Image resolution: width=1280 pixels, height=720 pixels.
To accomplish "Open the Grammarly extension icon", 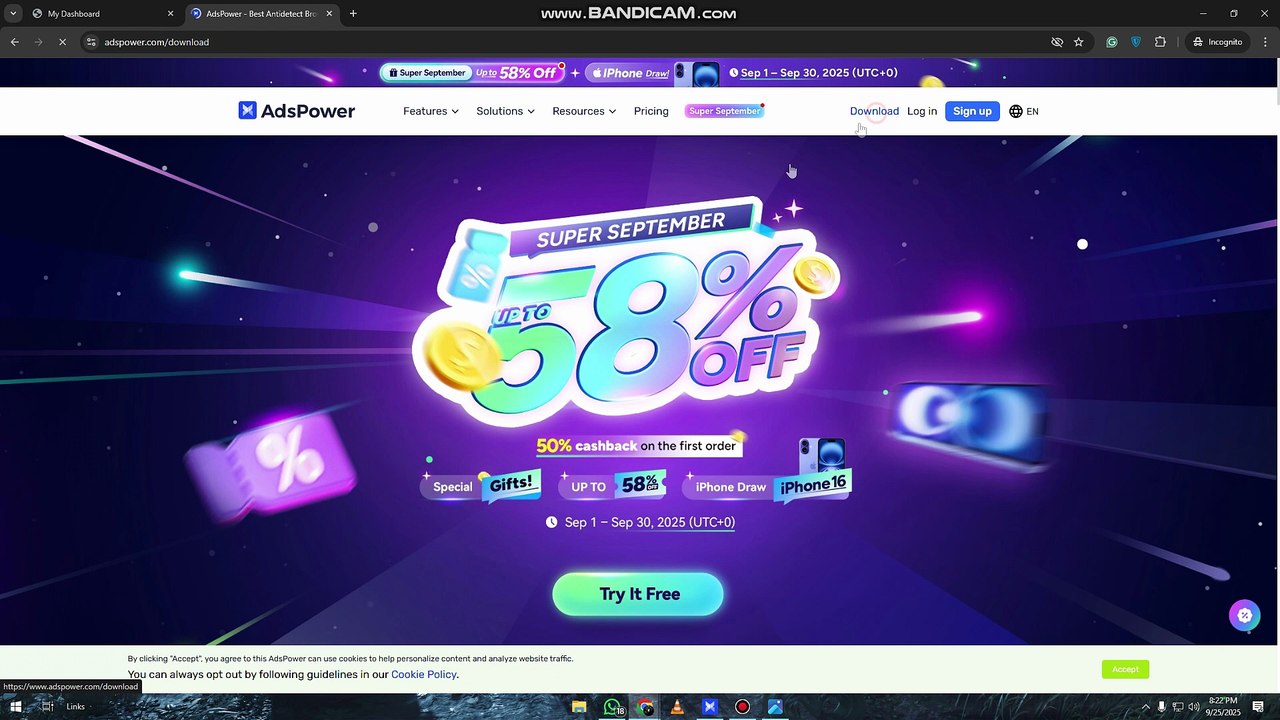I will (x=1112, y=42).
